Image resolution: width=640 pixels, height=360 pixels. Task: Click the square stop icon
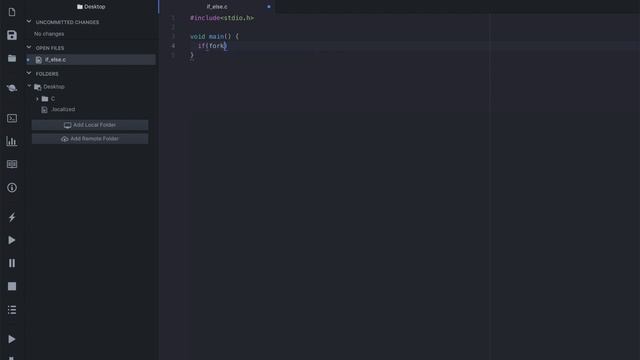[x=12, y=287]
